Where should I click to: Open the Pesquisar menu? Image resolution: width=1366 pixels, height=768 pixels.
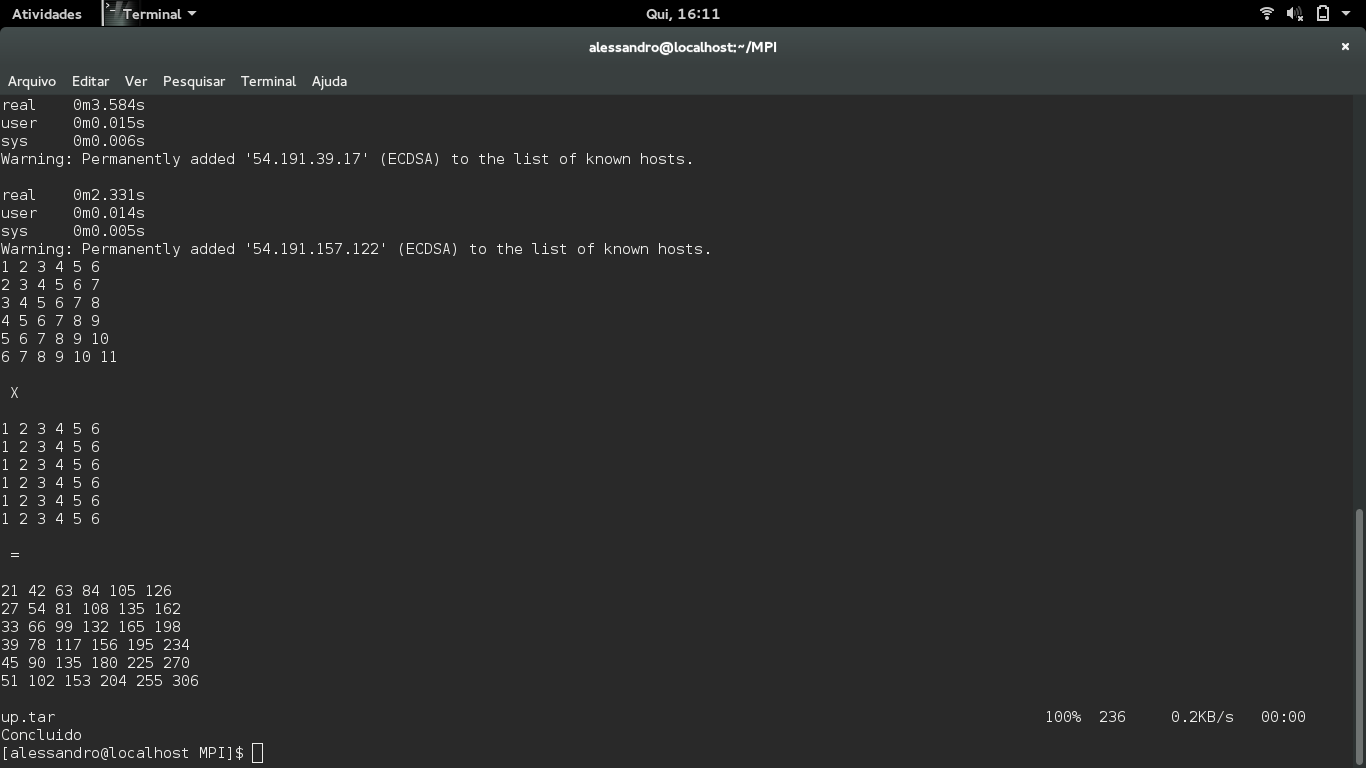[x=194, y=81]
